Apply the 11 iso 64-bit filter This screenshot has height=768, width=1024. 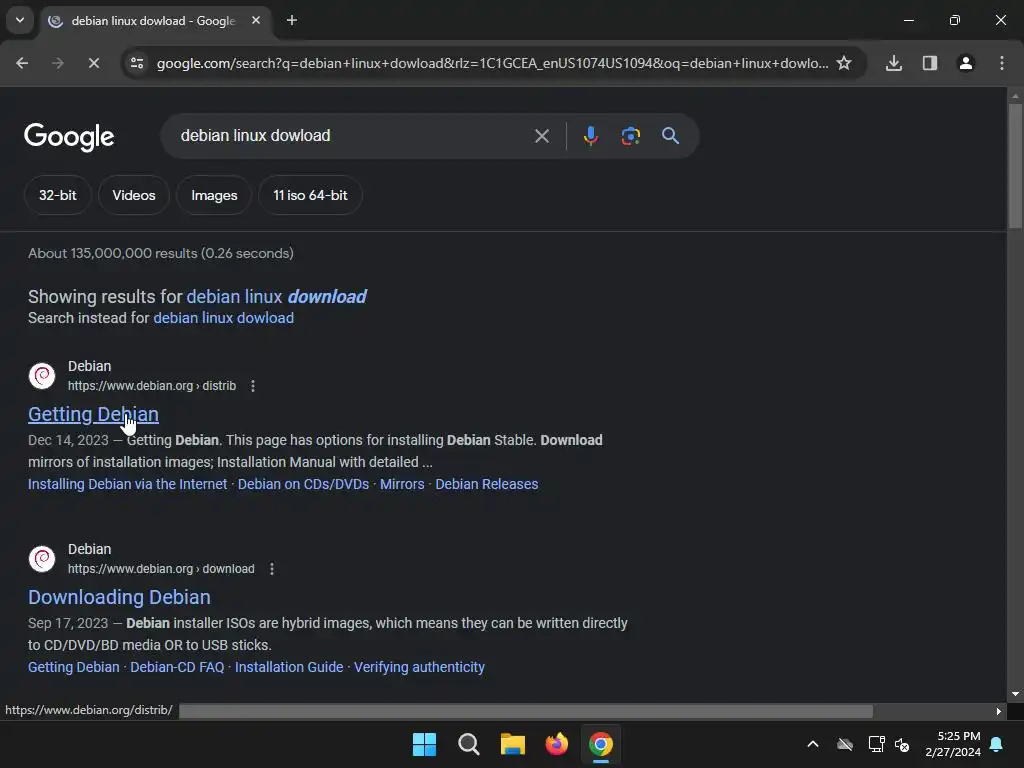(310, 195)
